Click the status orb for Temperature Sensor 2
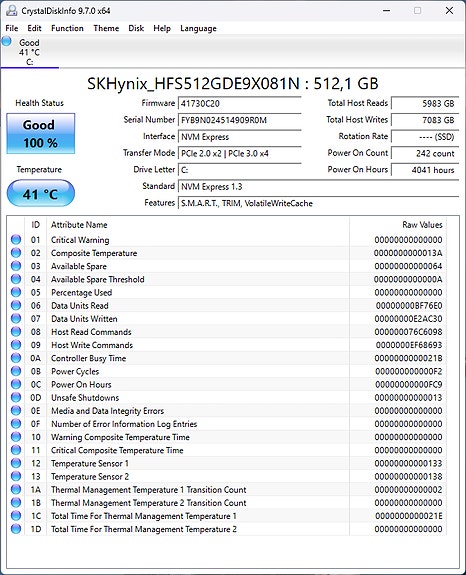This screenshot has width=466, height=575. [x=16, y=476]
